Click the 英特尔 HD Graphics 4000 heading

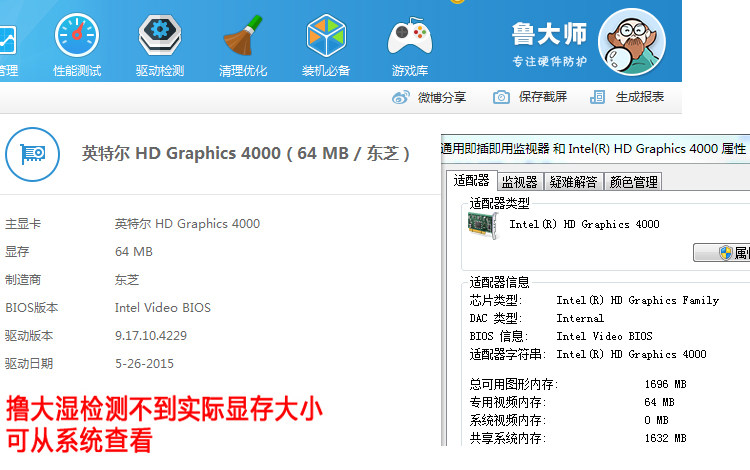tap(245, 153)
